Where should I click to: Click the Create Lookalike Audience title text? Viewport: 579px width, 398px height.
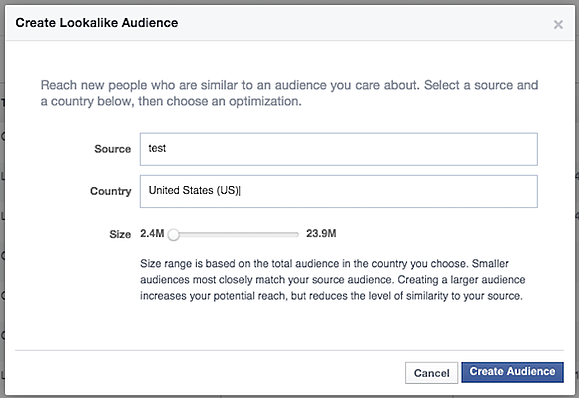pos(97,23)
